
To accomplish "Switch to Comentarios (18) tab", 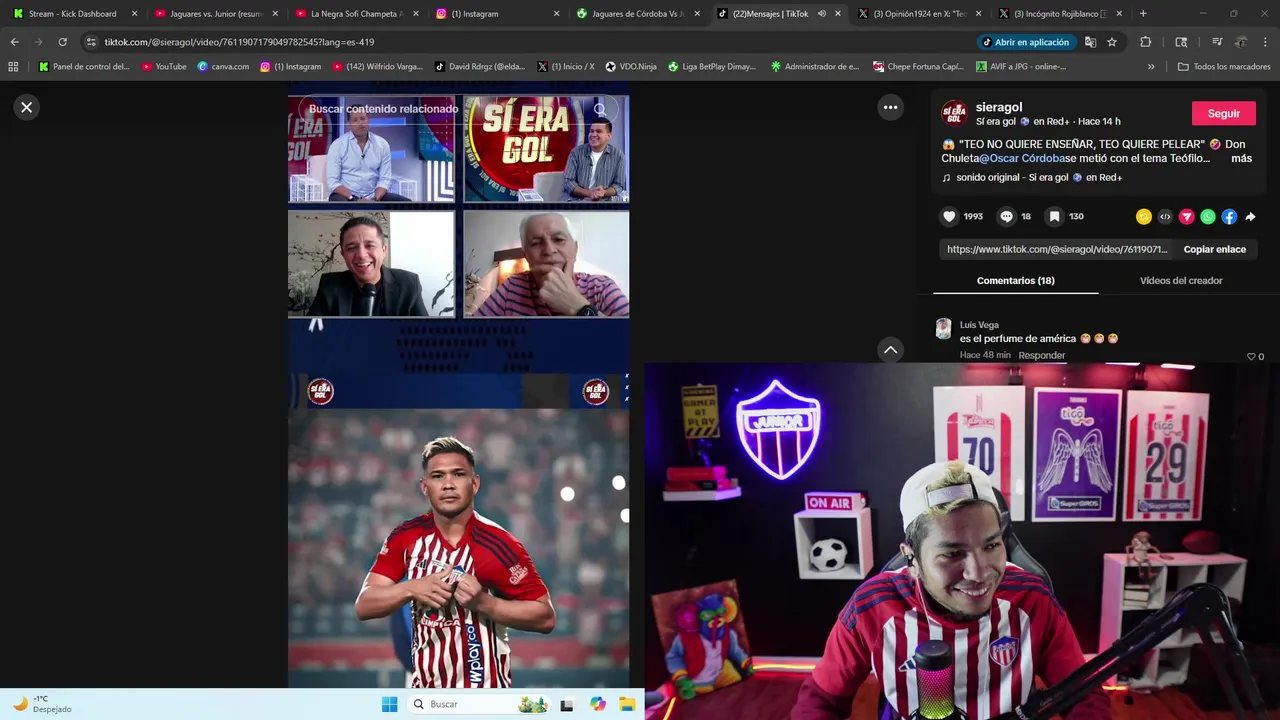I will 1015,281.
